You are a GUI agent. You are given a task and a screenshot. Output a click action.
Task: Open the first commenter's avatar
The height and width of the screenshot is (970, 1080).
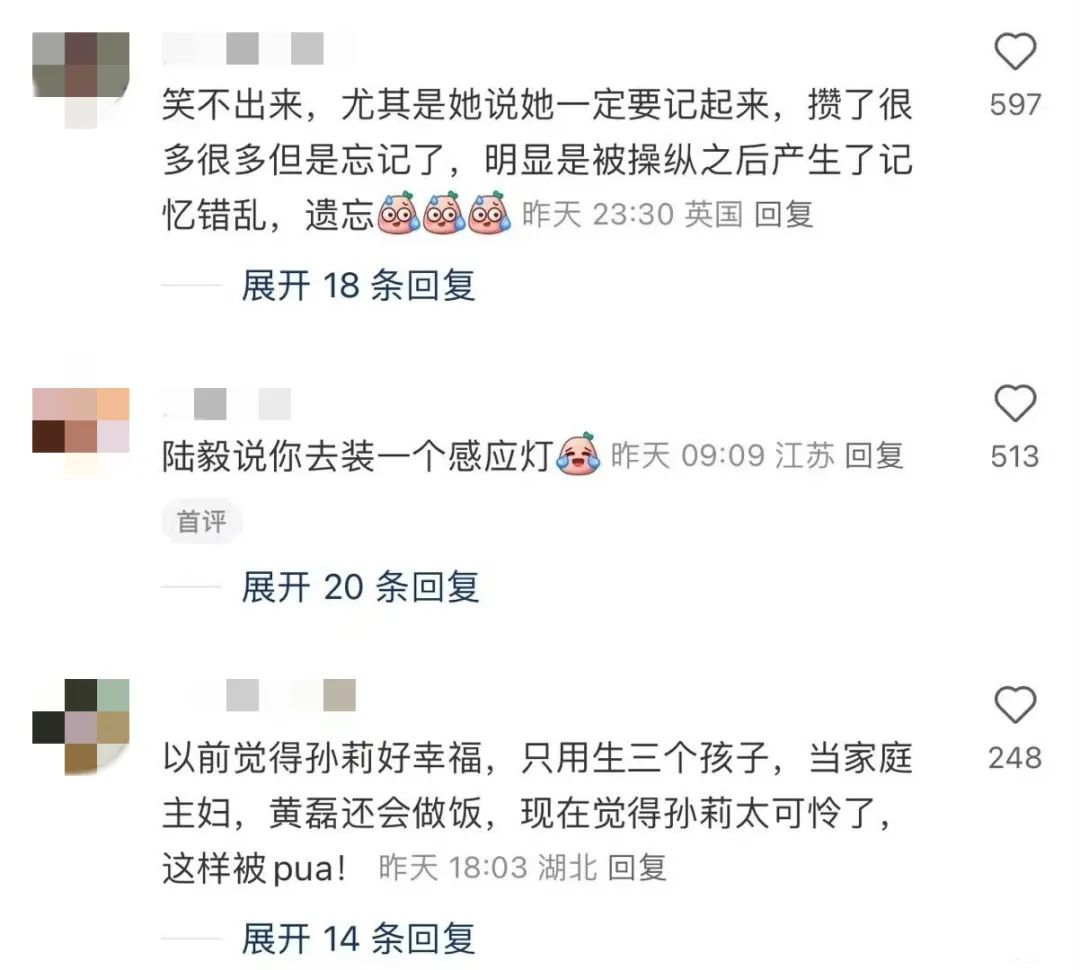[x=81, y=80]
